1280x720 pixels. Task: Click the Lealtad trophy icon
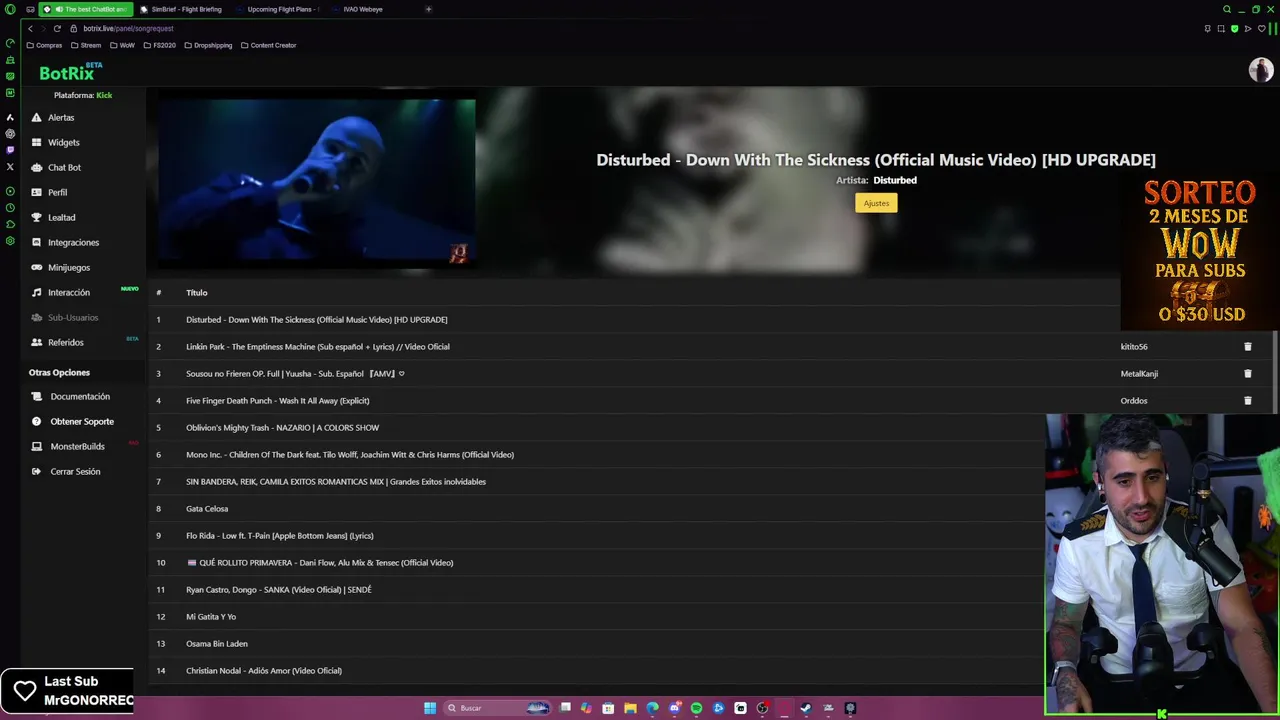pyautogui.click(x=37, y=217)
